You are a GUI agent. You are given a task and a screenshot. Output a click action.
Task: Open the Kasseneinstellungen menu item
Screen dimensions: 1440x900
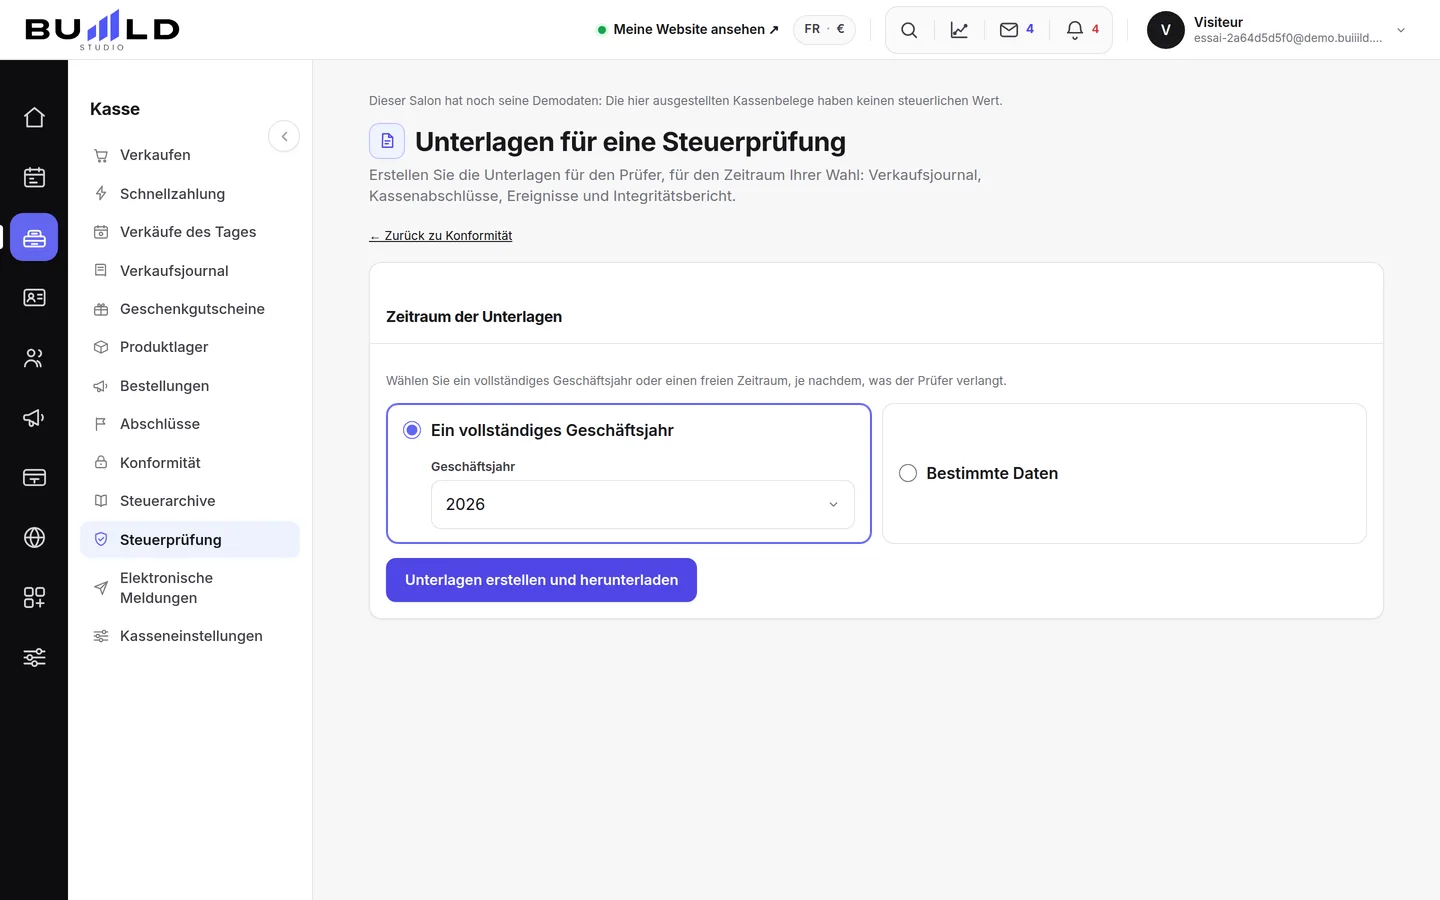click(x=190, y=636)
